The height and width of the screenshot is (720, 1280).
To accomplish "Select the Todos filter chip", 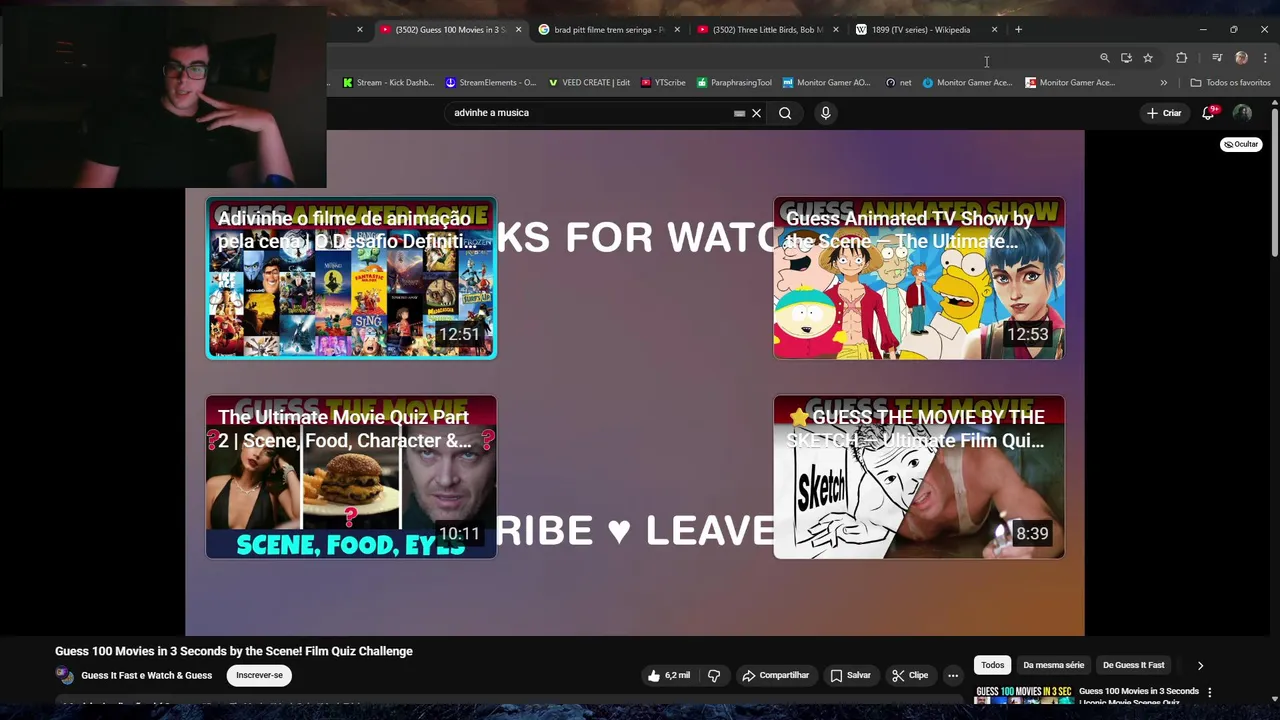I will [x=992, y=665].
